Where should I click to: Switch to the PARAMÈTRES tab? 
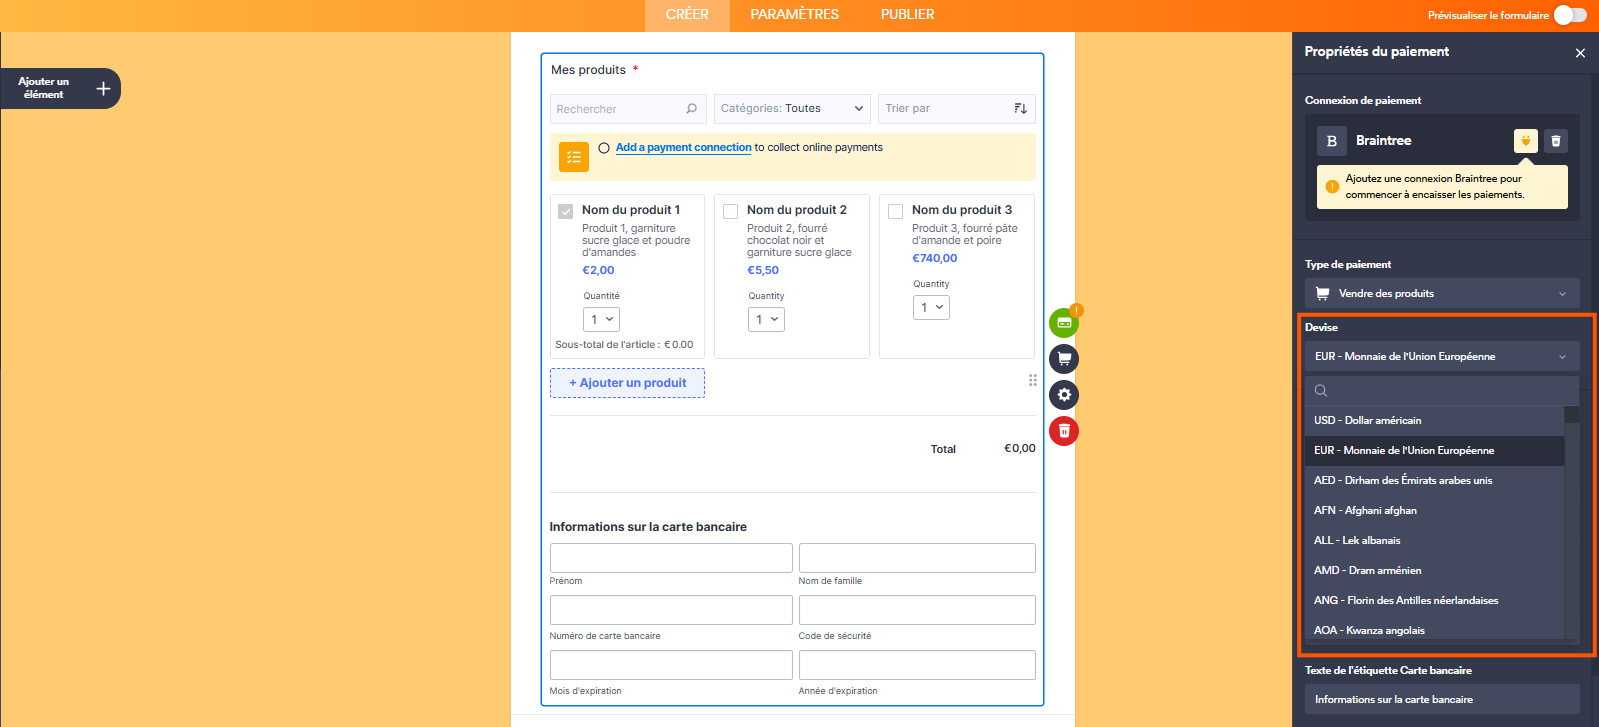[x=795, y=15]
